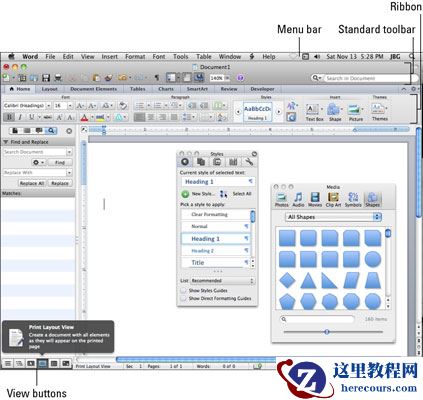Image resolution: width=423 pixels, height=400 pixels.
Task: Click the Media browser thumbnail size slider
Action: point(327,332)
